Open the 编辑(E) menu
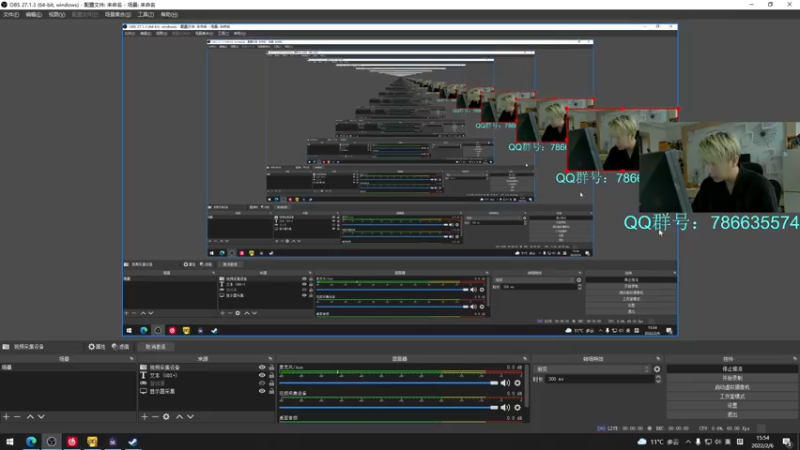Viewport: 800px width, 450px height. pos(33,14)
